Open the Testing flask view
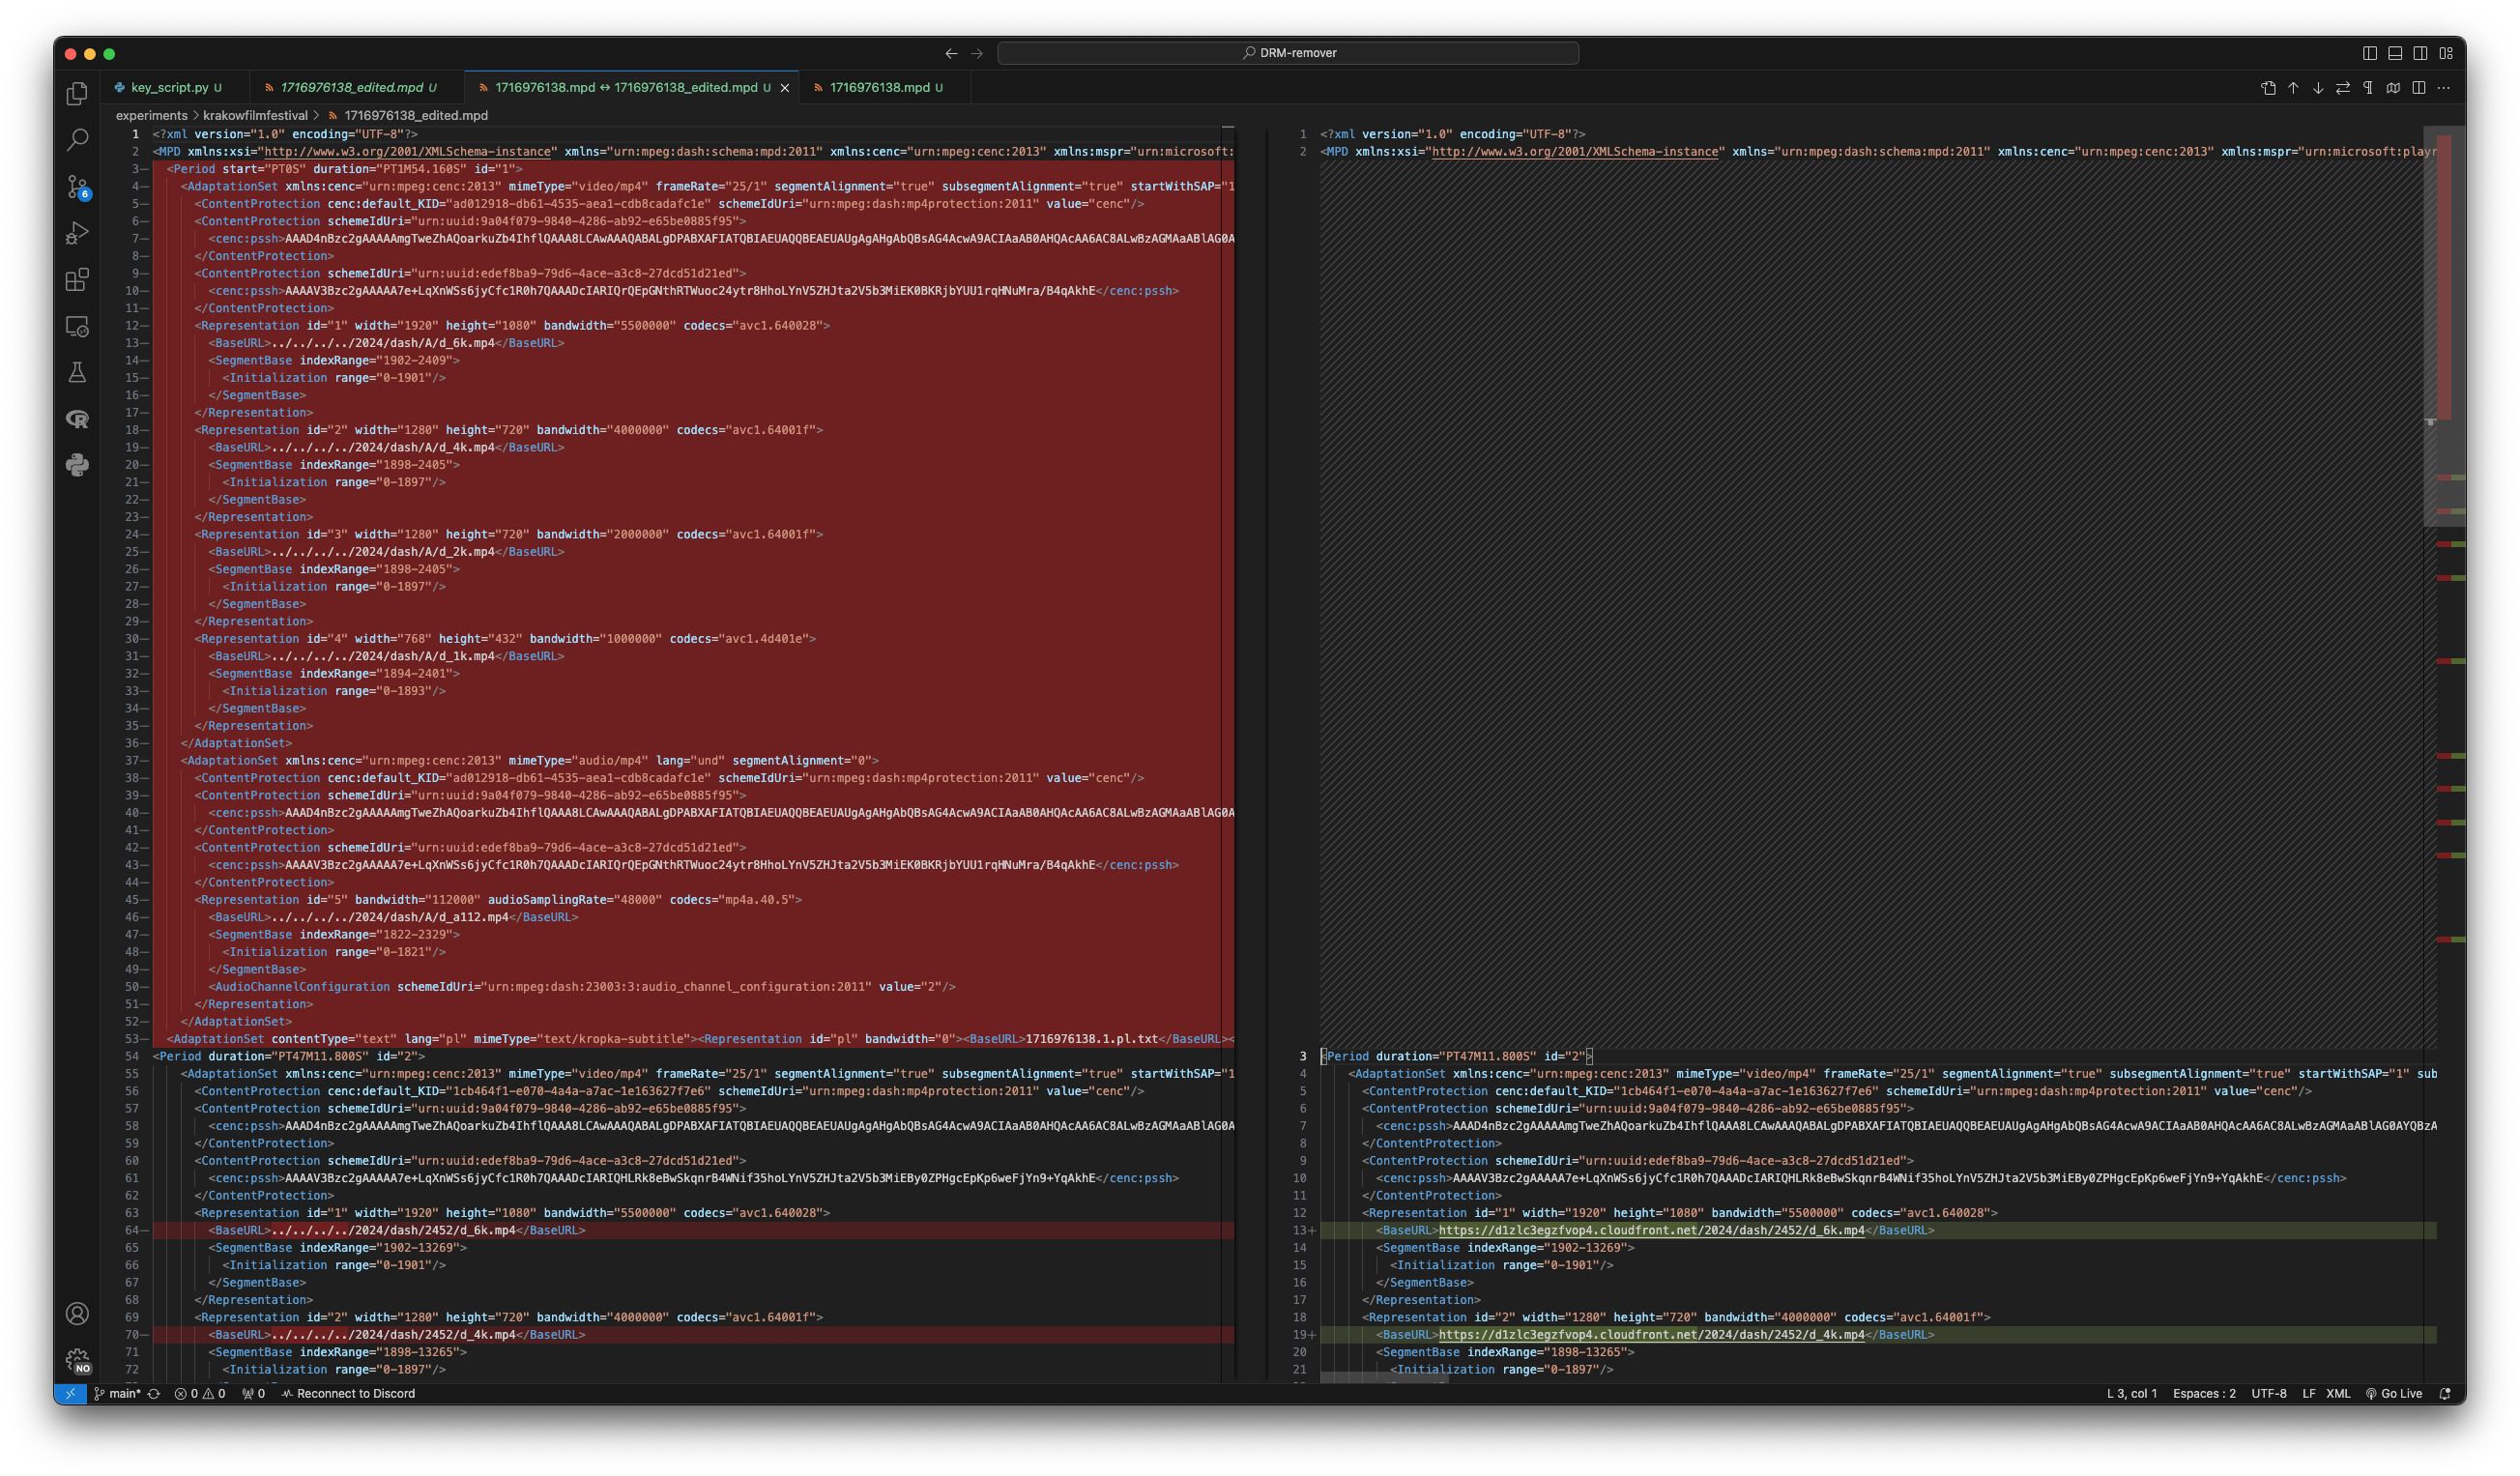Screen dimensions: 2520x1476 click(x=77, y=373)
